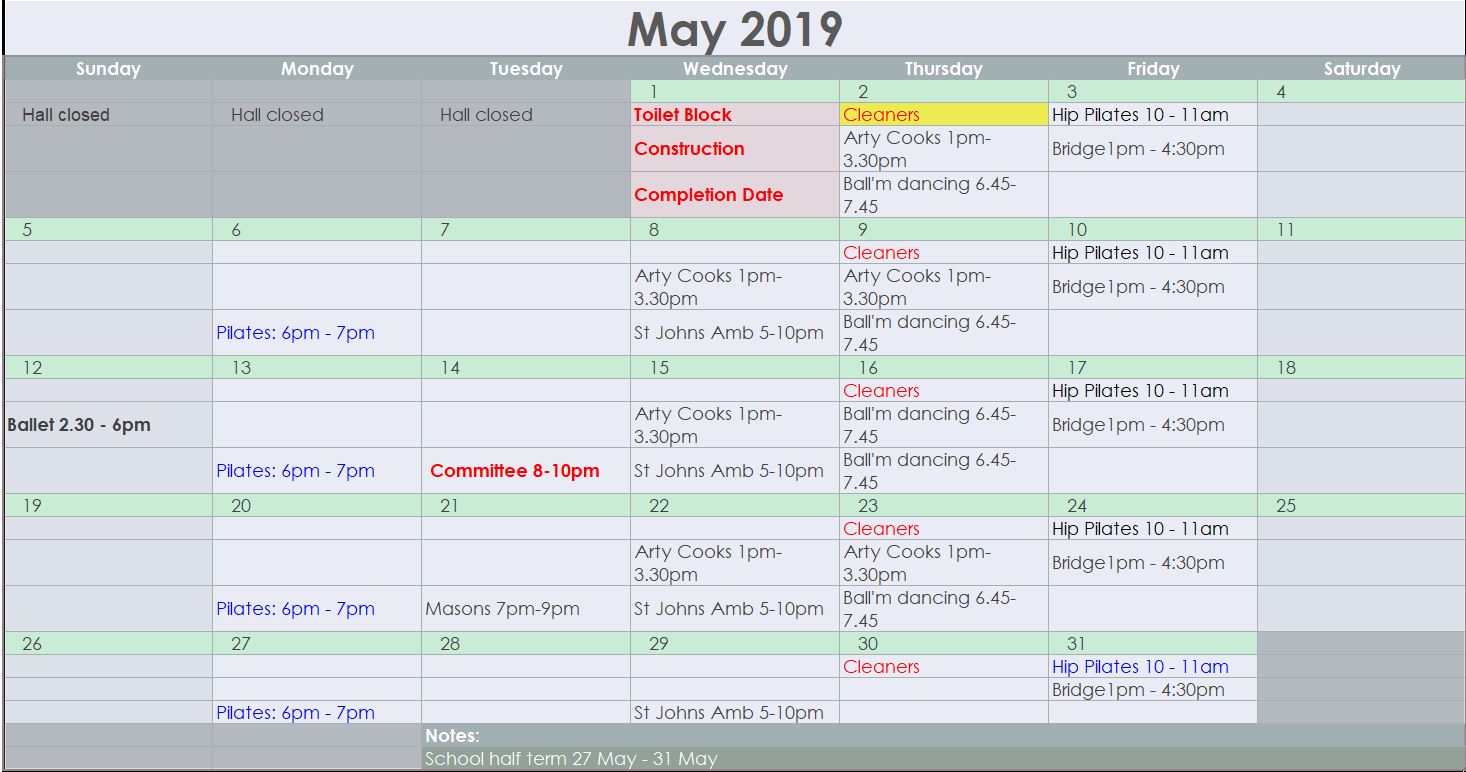Select the Monday column header
The image size is (1466, 772).
pos(317,69)
